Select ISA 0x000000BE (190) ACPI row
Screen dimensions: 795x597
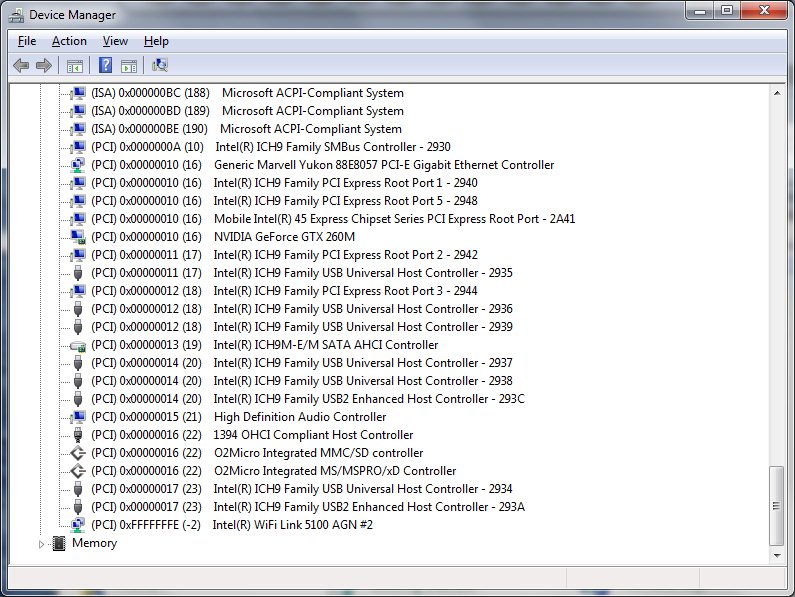point(246,129)
